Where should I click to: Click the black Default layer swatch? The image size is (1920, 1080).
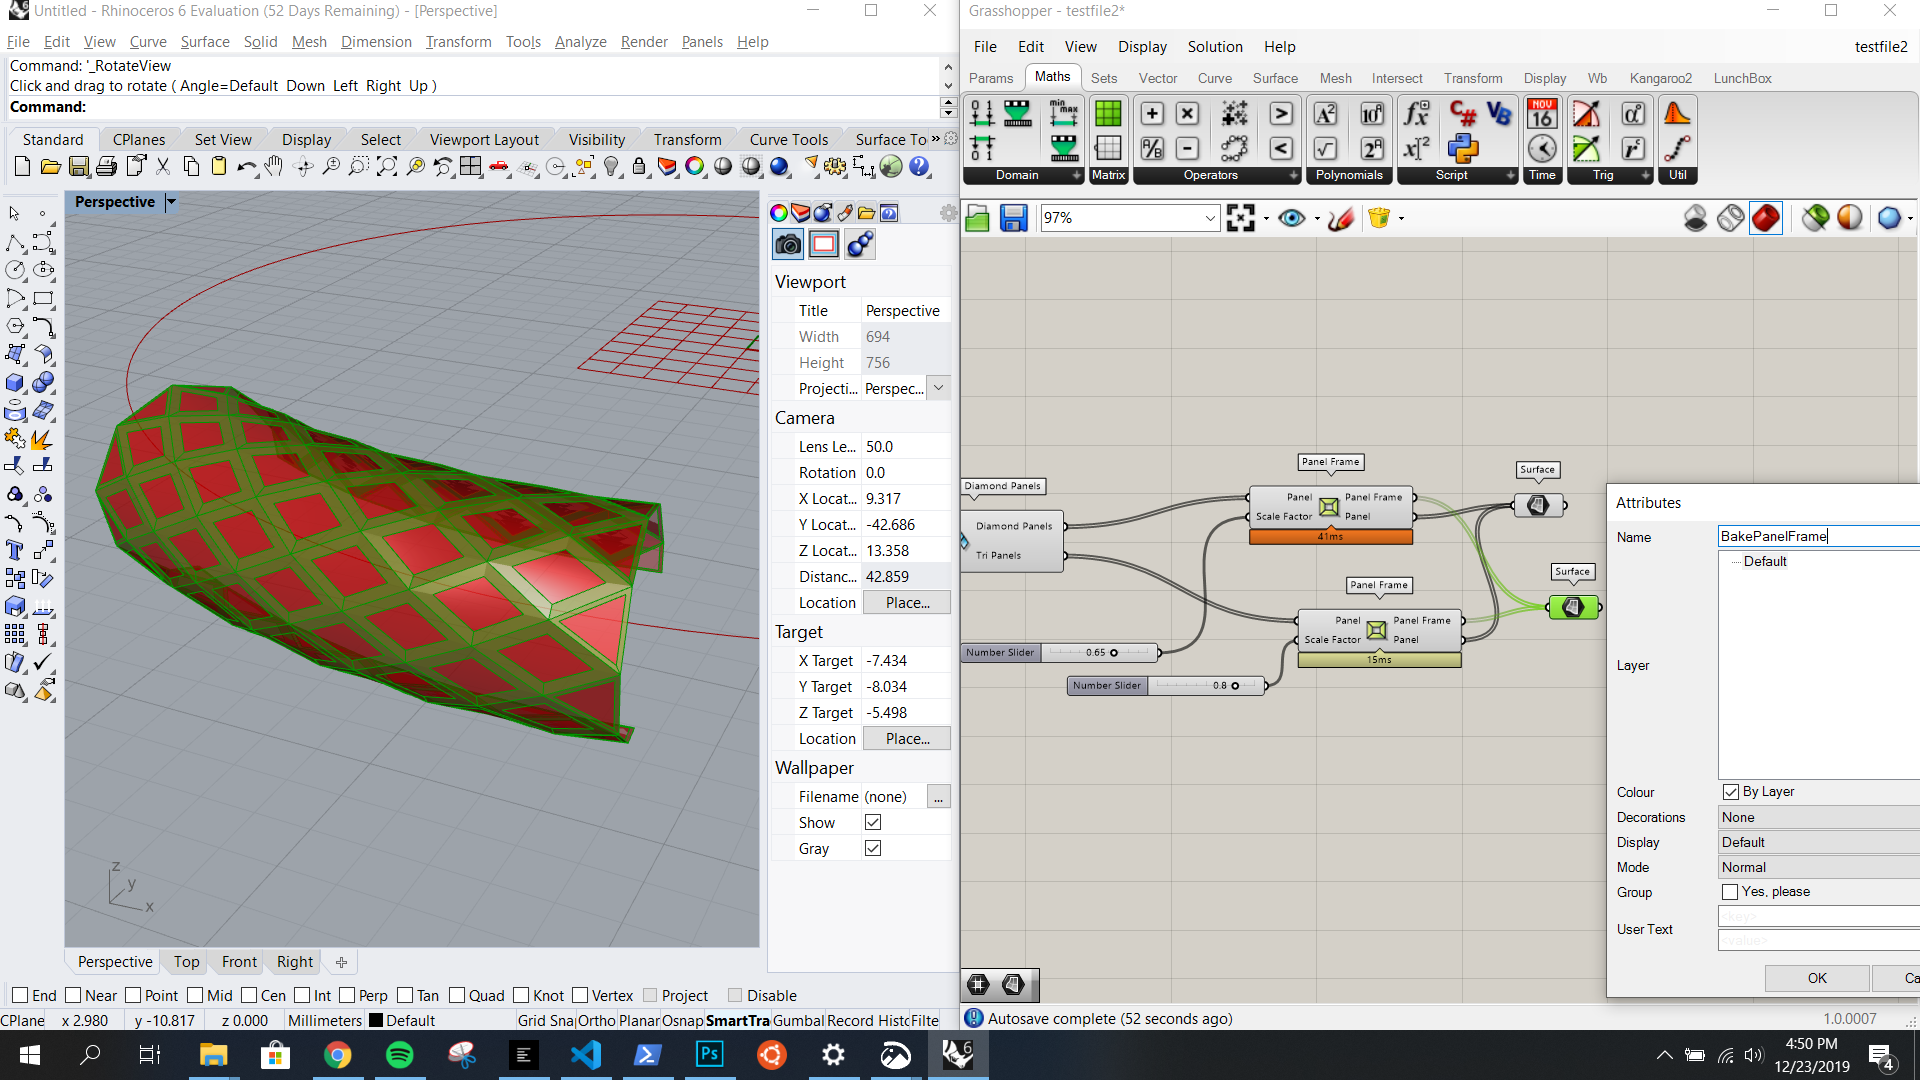pos(376,1021)
